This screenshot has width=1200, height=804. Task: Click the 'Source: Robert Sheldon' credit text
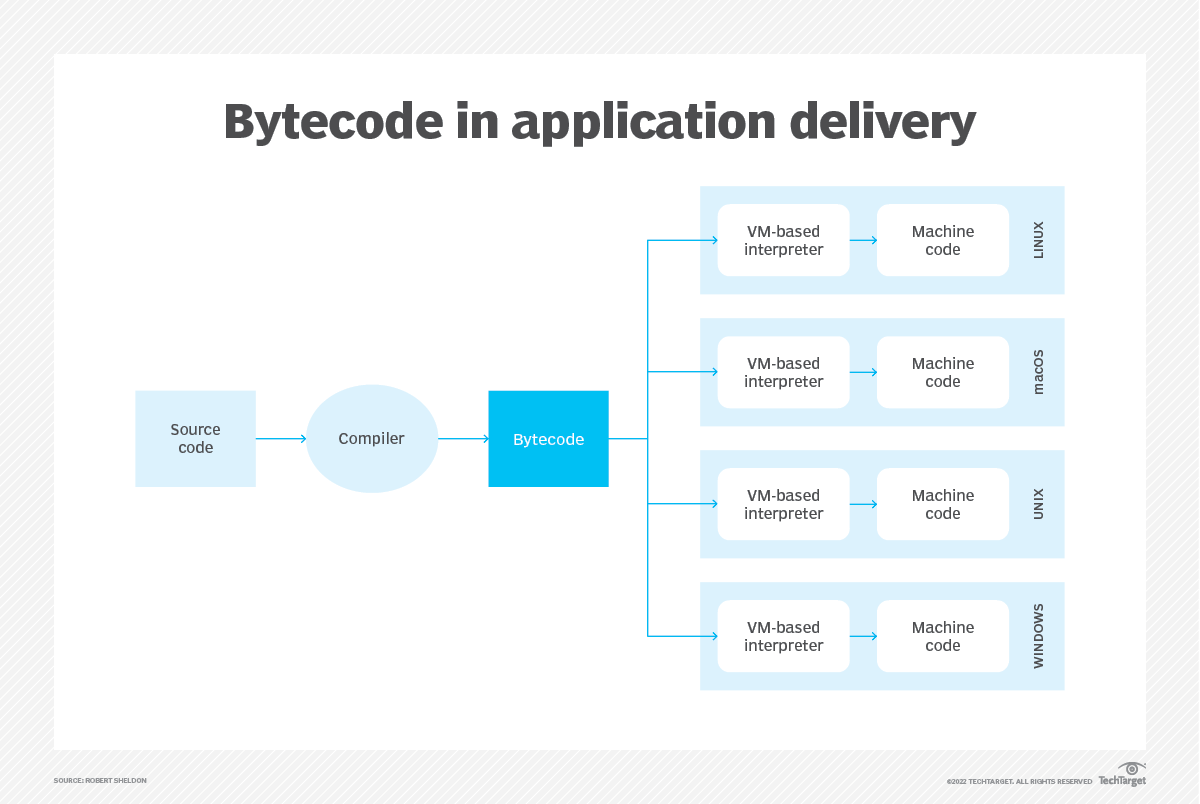click(100, 780)
